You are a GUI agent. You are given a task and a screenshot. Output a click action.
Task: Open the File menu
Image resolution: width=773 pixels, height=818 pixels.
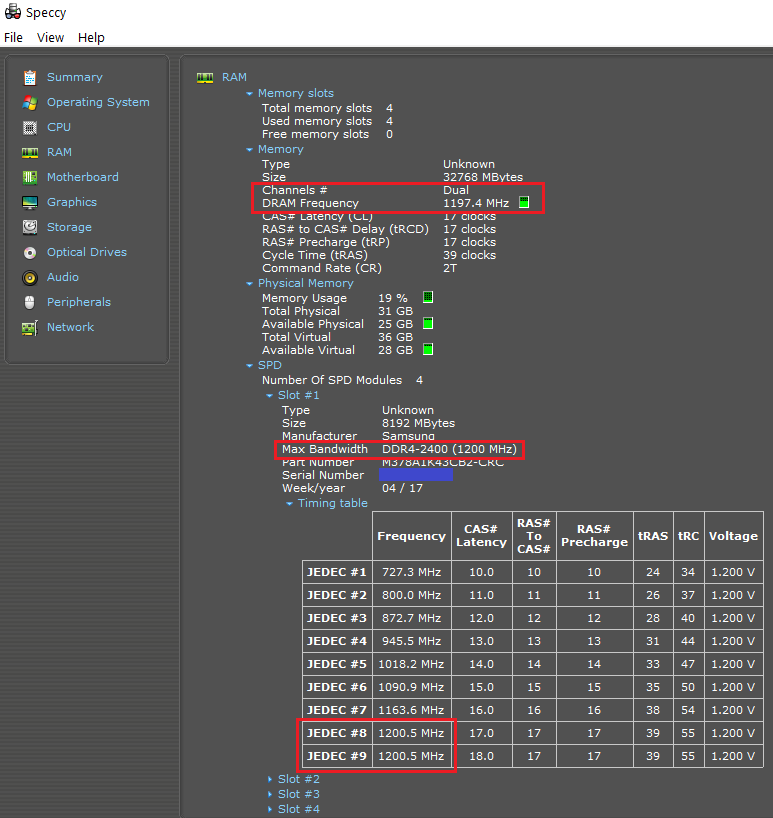pyautogui.click(x=14, y=38)
